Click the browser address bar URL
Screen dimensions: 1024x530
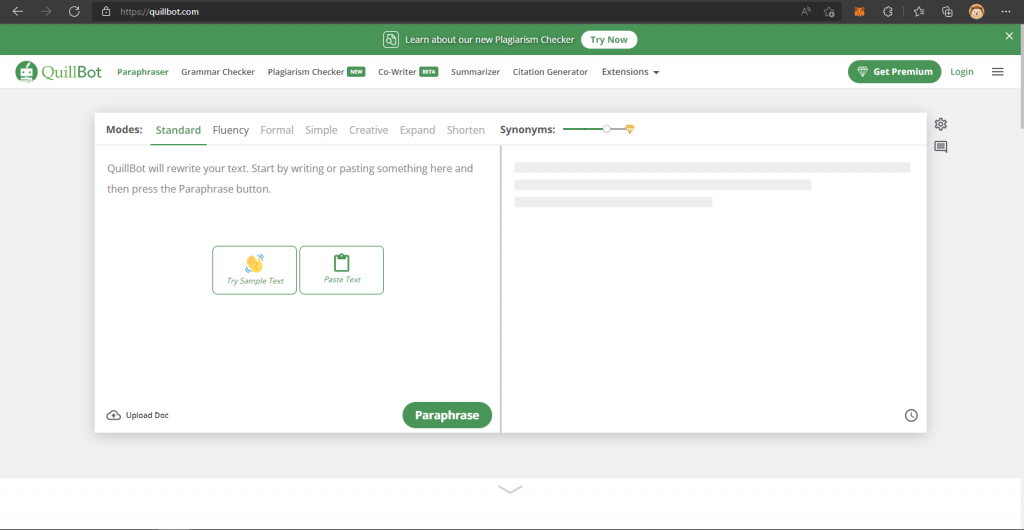click(159, 12)
